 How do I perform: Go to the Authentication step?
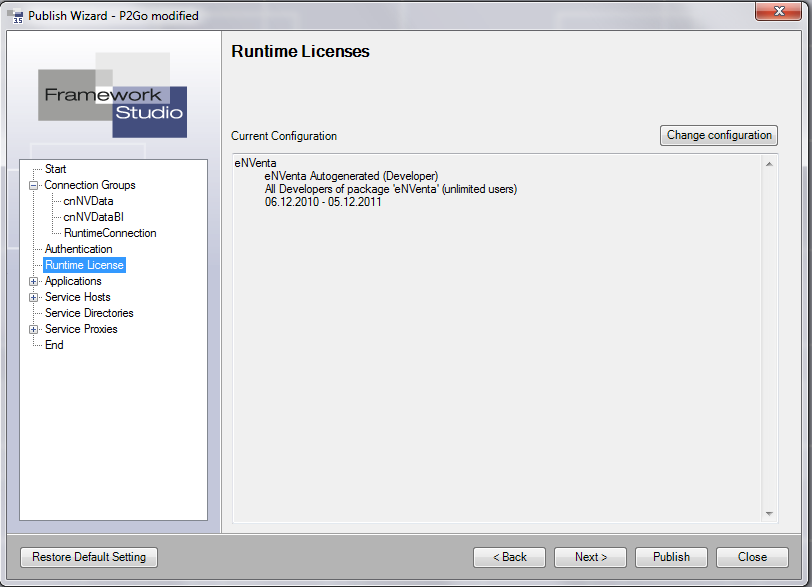[78, 250]
